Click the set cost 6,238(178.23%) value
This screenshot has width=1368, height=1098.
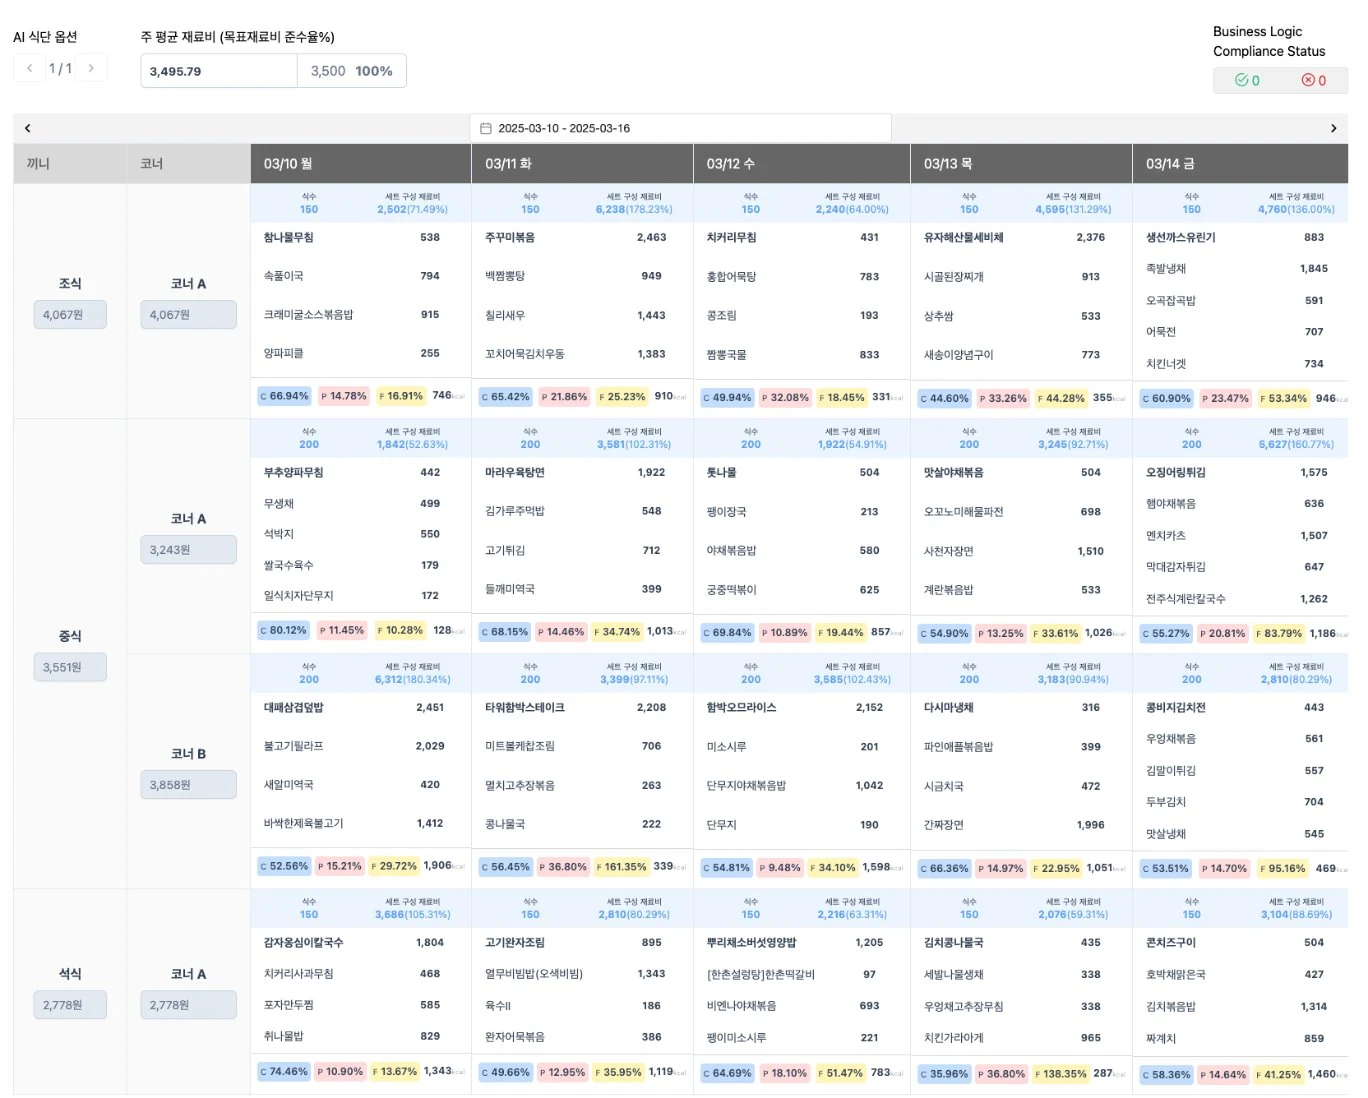point(634,209)
